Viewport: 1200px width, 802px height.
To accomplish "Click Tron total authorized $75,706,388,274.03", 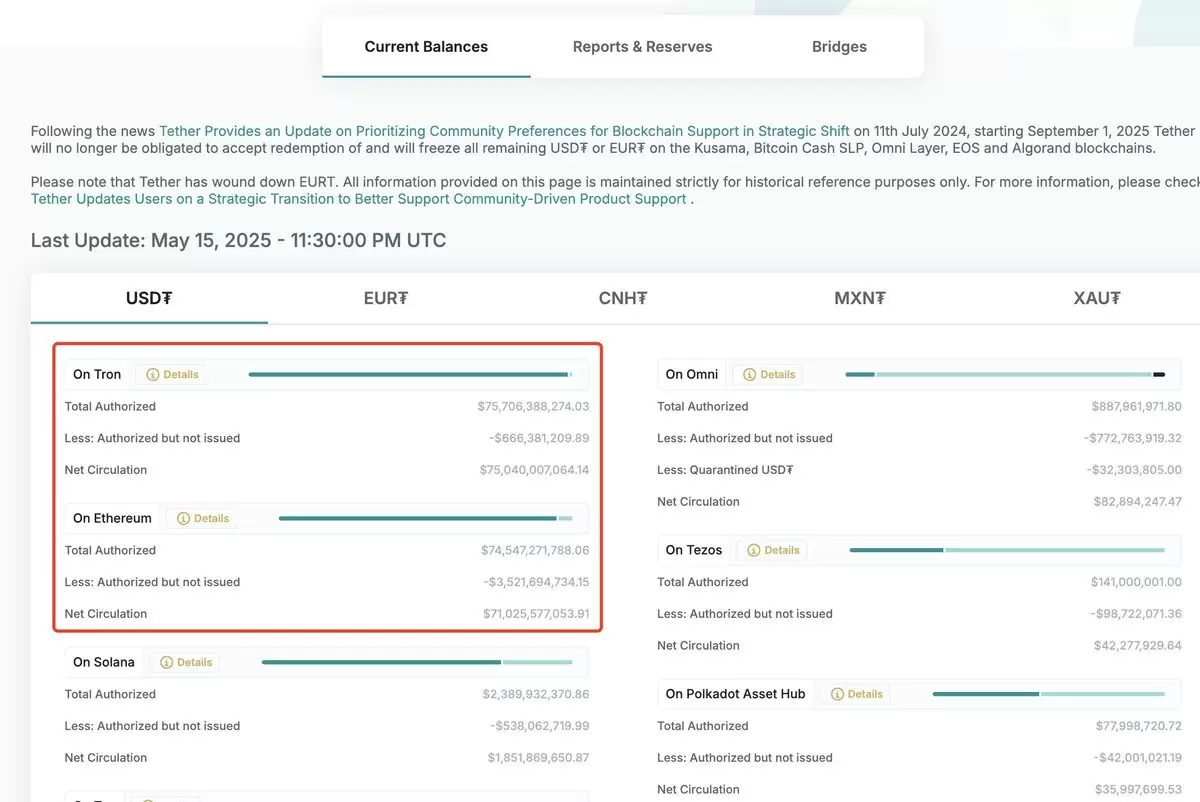I will (x=533, y=407).
